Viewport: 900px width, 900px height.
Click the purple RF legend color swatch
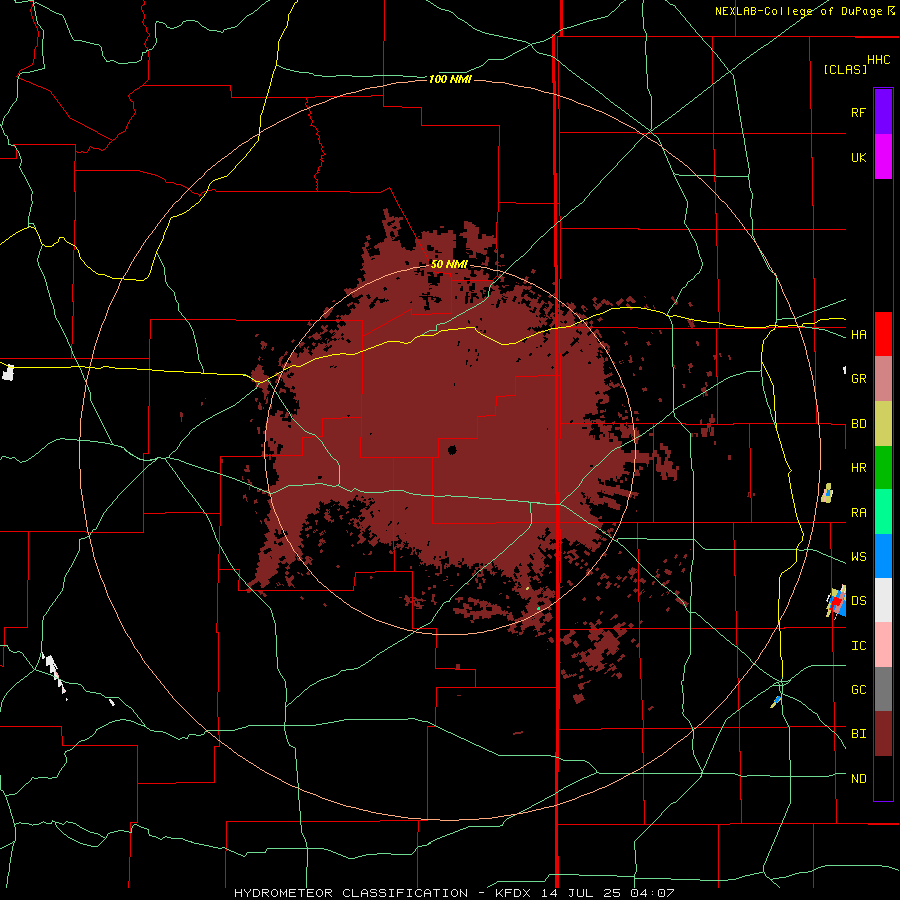pos(883,111)
